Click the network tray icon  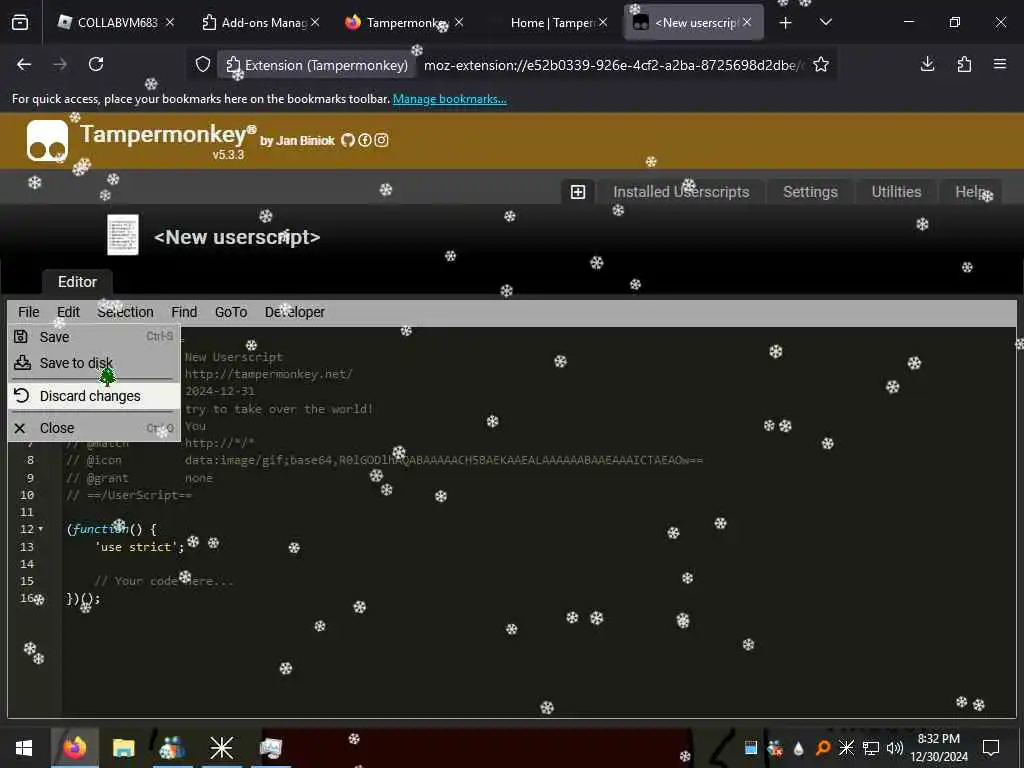871,748
